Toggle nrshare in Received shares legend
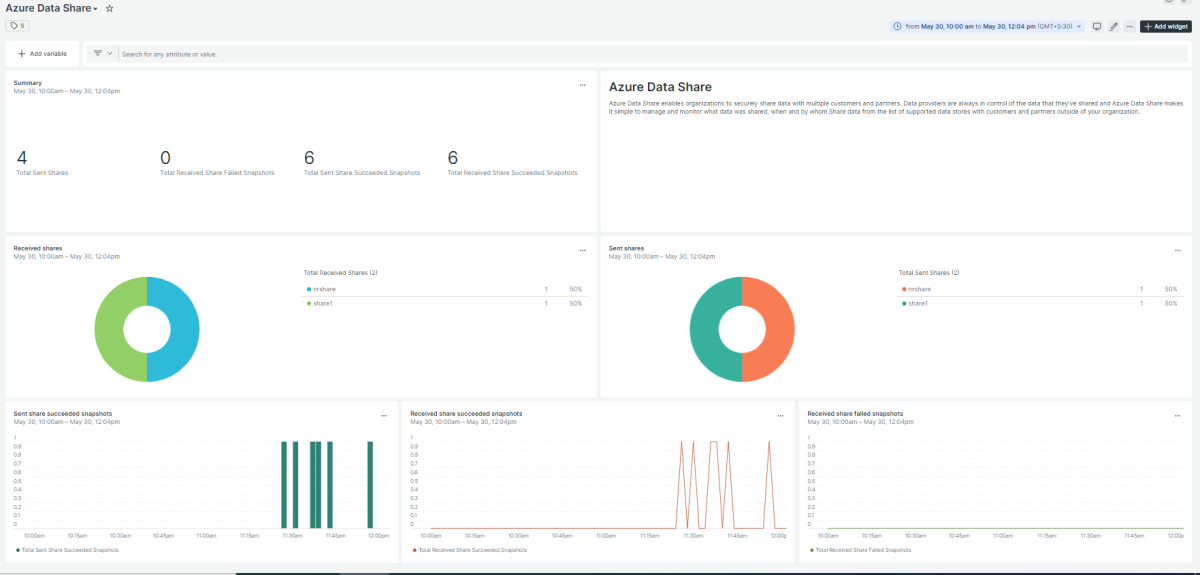Screen dimensions: 1200x575 coord(321,289)
